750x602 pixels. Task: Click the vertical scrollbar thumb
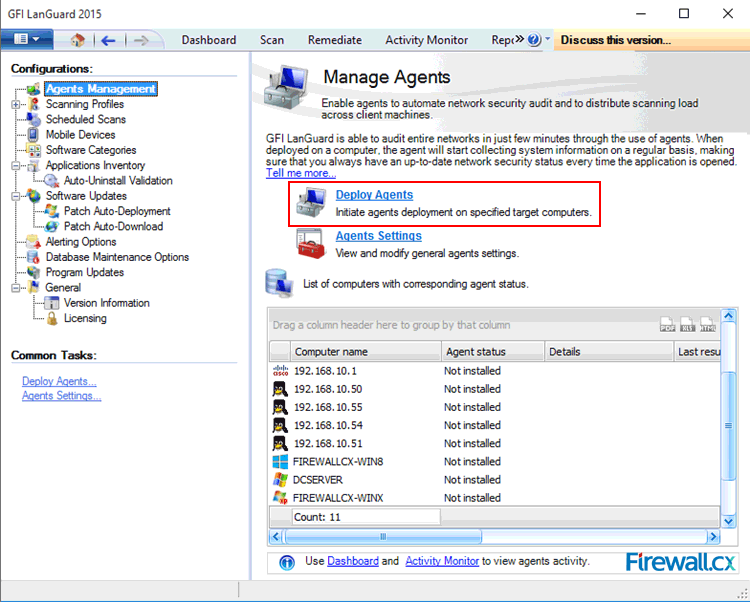728,426
